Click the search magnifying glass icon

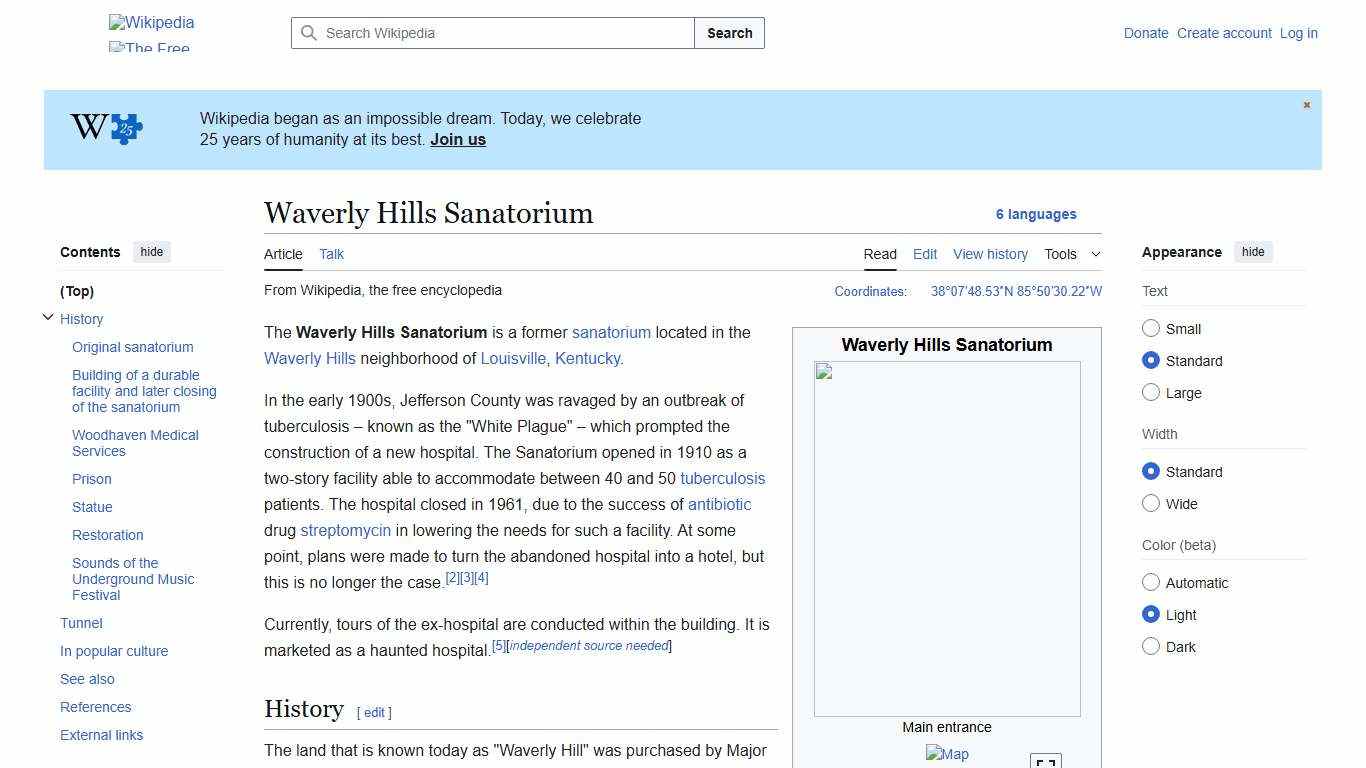[310, 33]
